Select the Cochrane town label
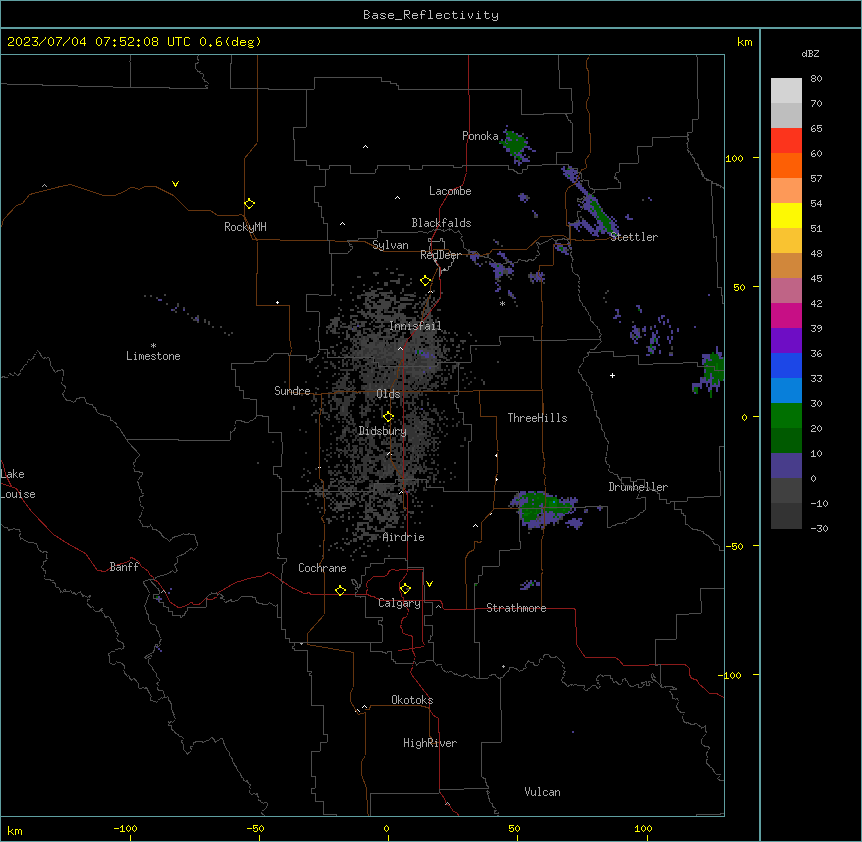The image size is (862, 842). click(322, 568)
